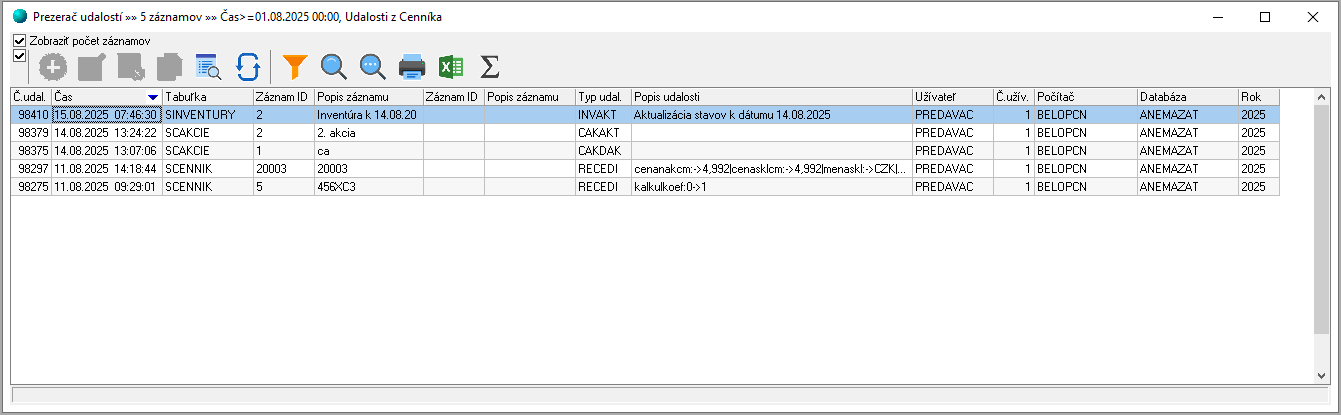The height and width of the screenshot is (415, 1341).
Task: Export the records to Excel
Action: pyautogui.click(x=451, y=67)
